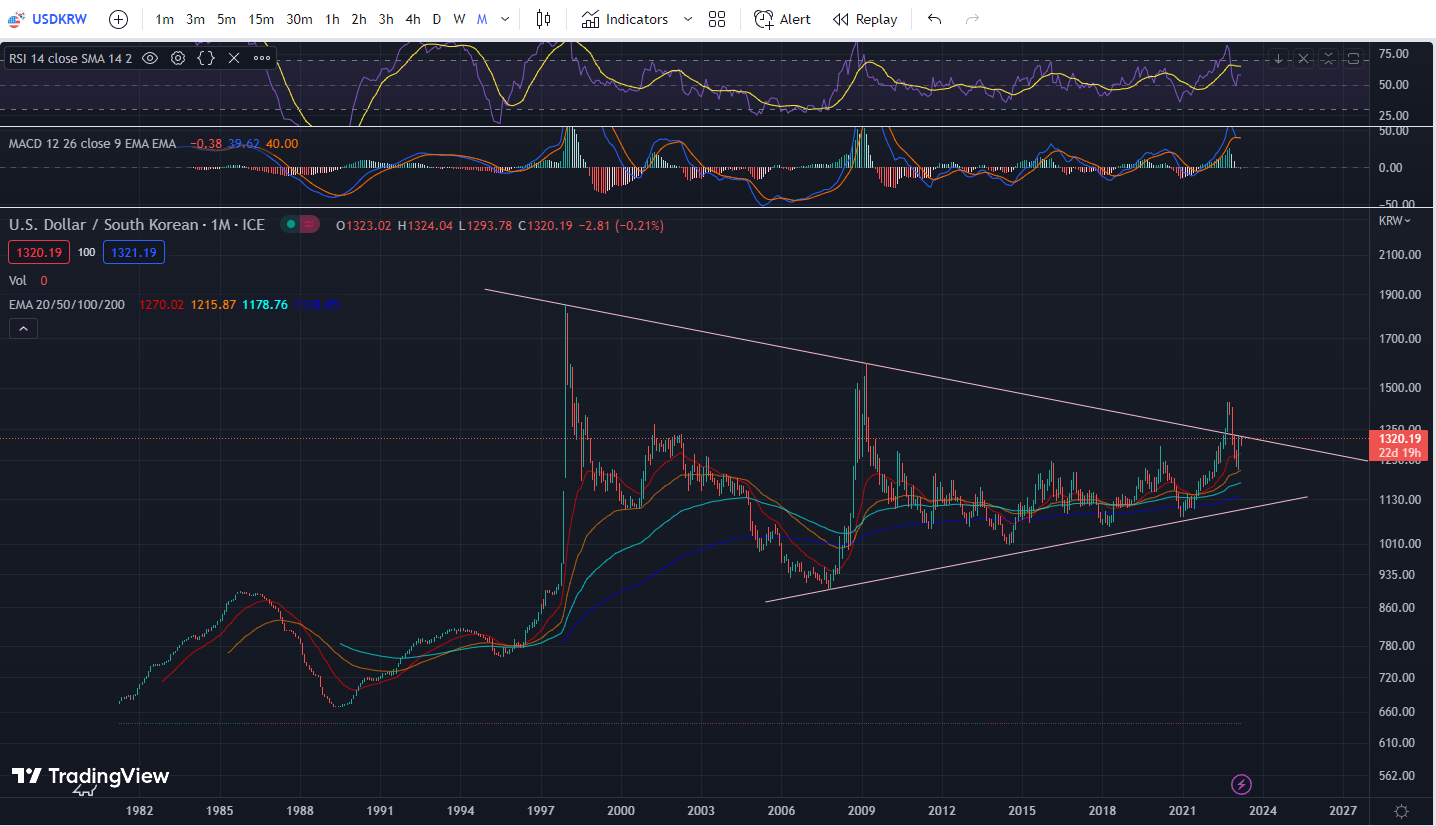This screenshot has height=826, width=1436.
Task: Open the Indicators dialog
Action: click(625, 19)
